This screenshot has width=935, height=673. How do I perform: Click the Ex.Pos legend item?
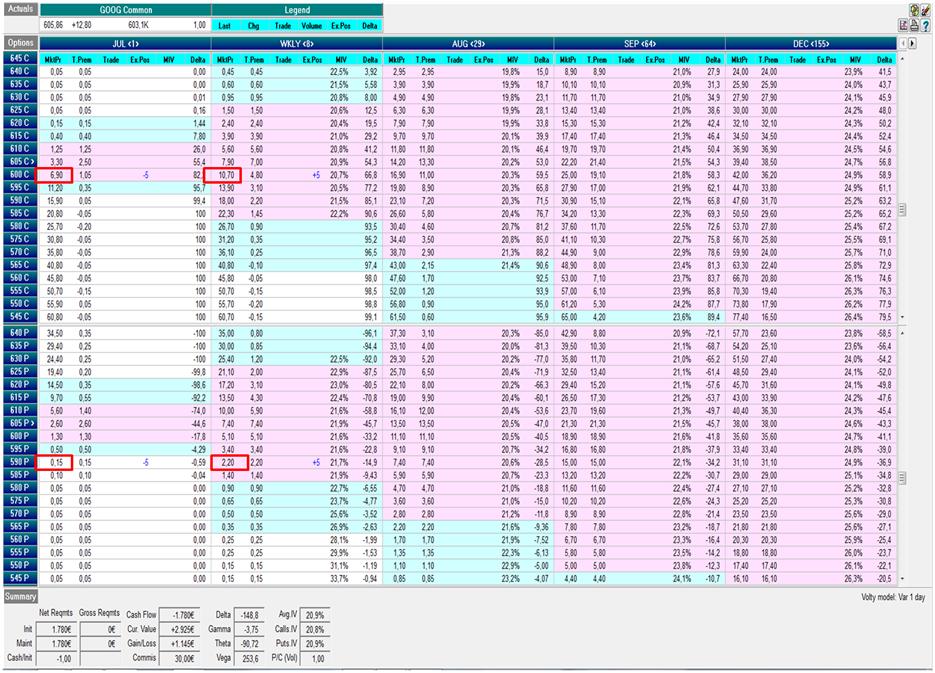click(x=340, y=26)
